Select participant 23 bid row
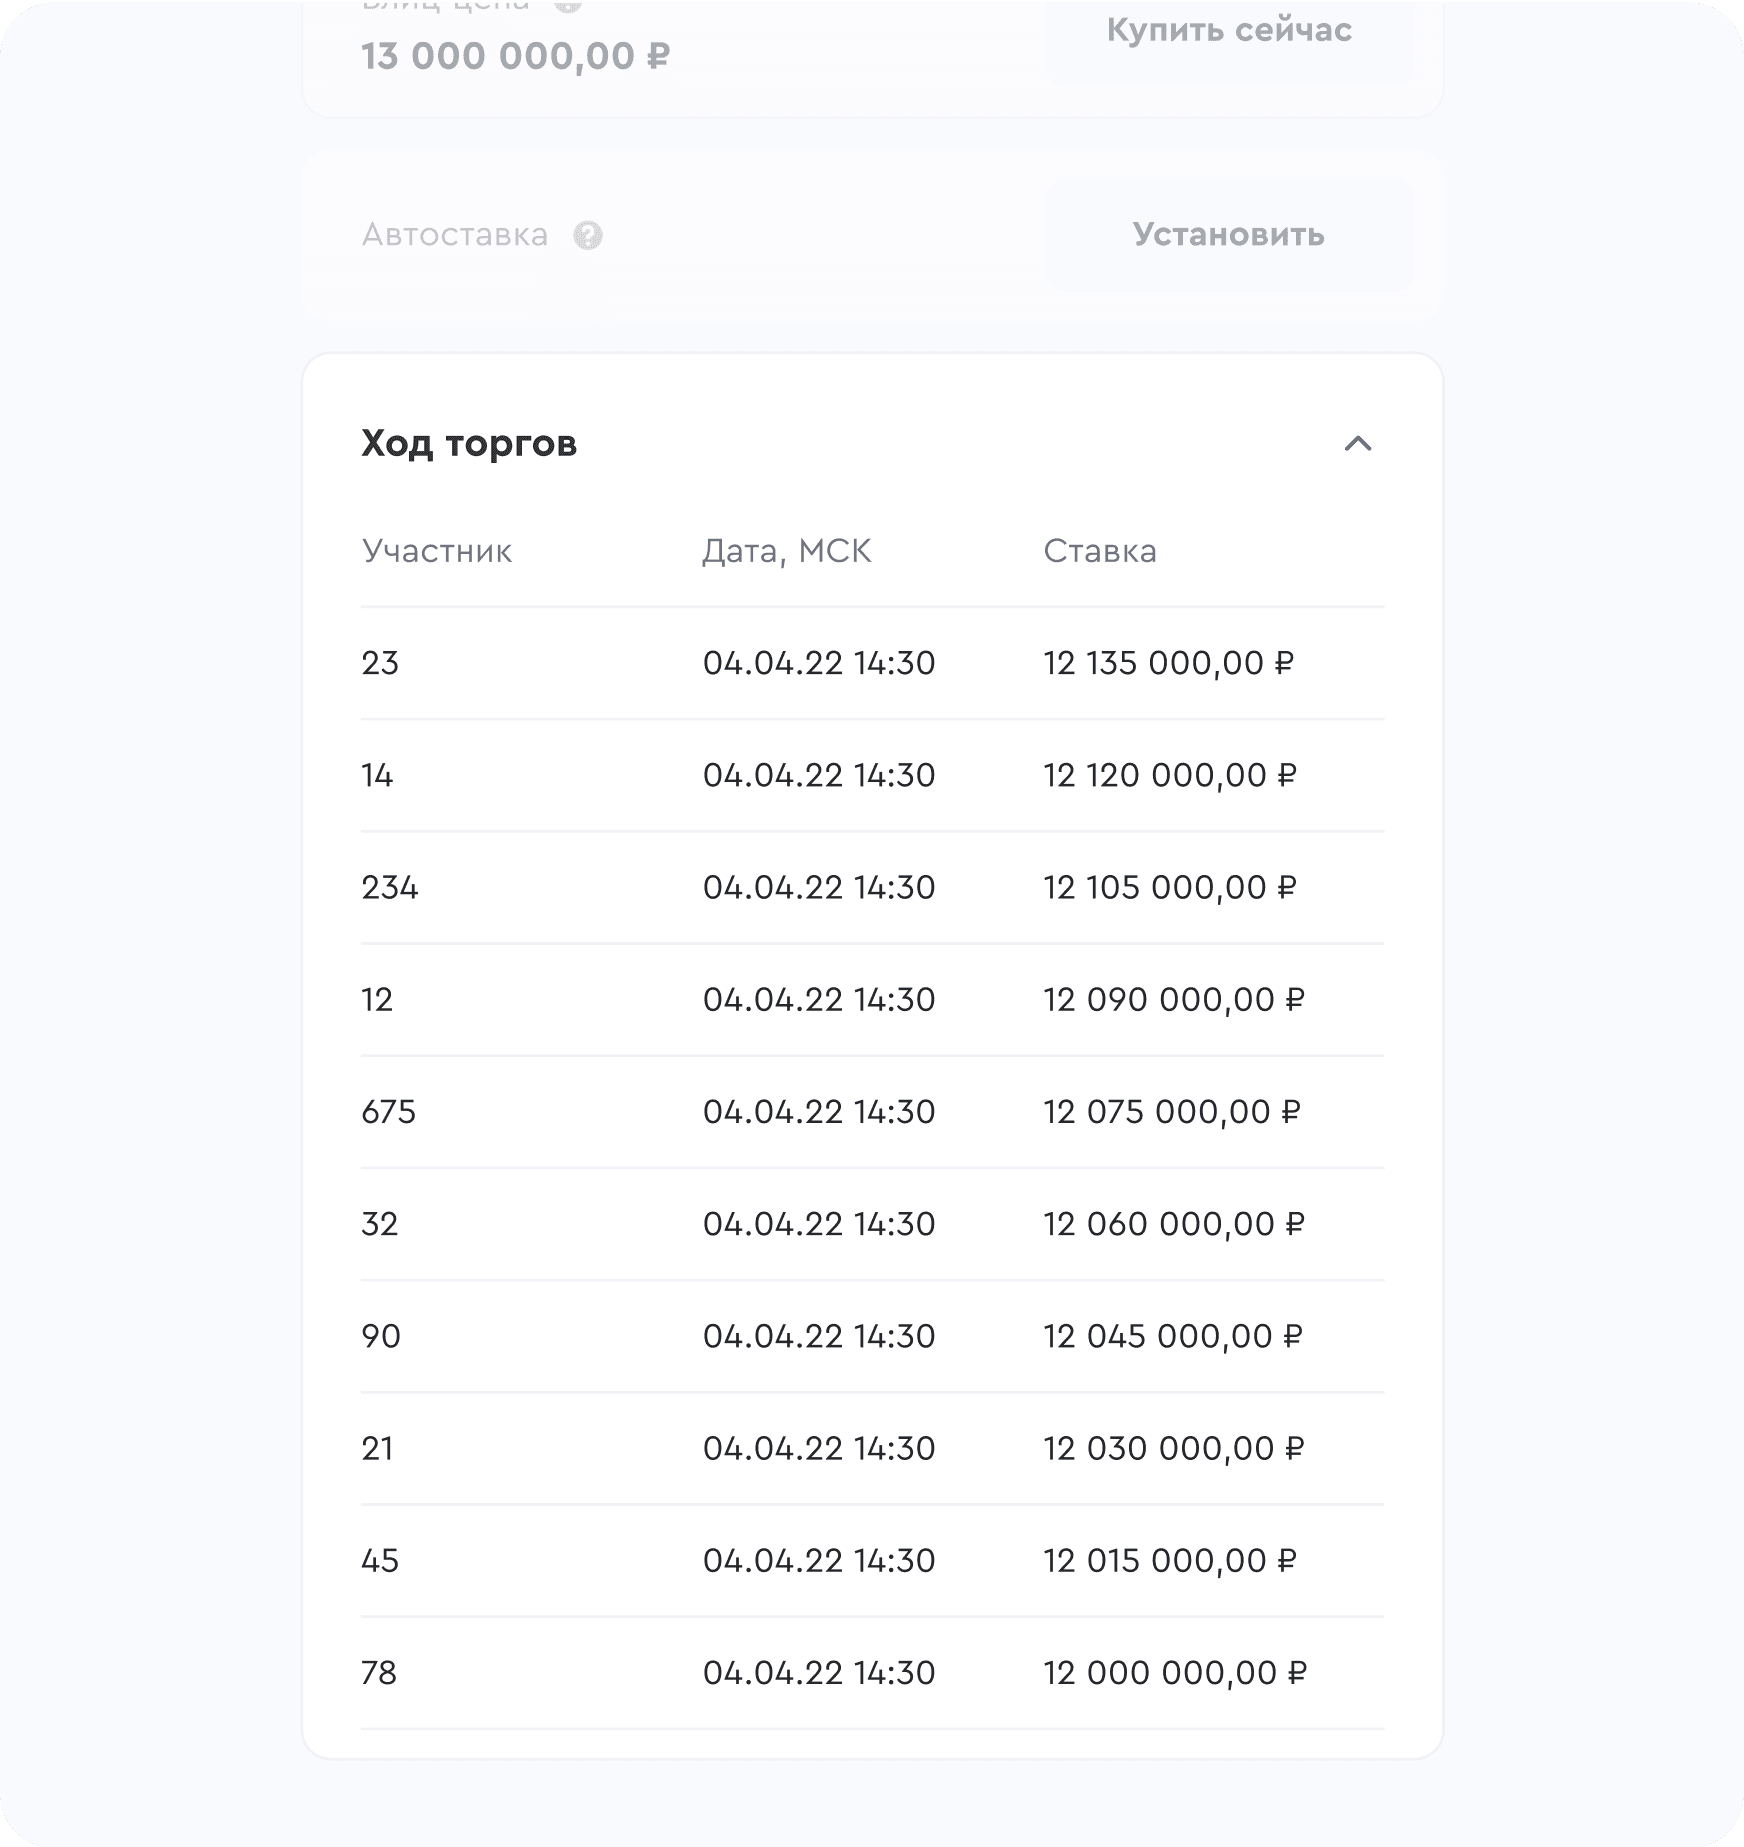The width and height of the screenshot is (1744, 1847). (872, 663)
